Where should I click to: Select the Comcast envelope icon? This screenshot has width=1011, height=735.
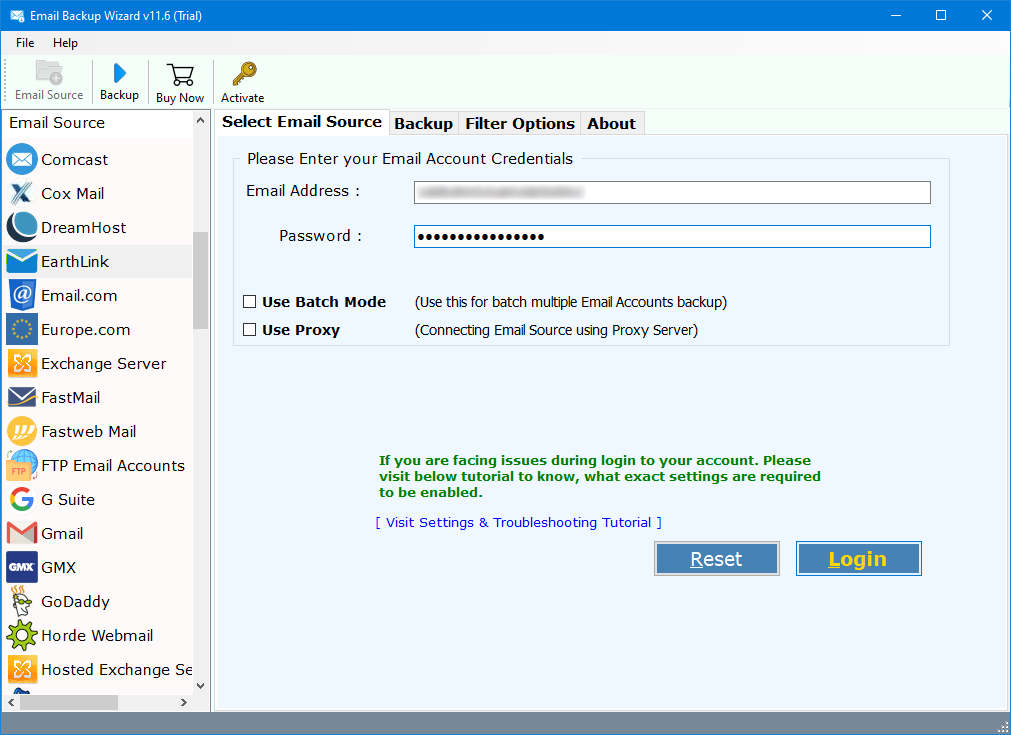22,159
